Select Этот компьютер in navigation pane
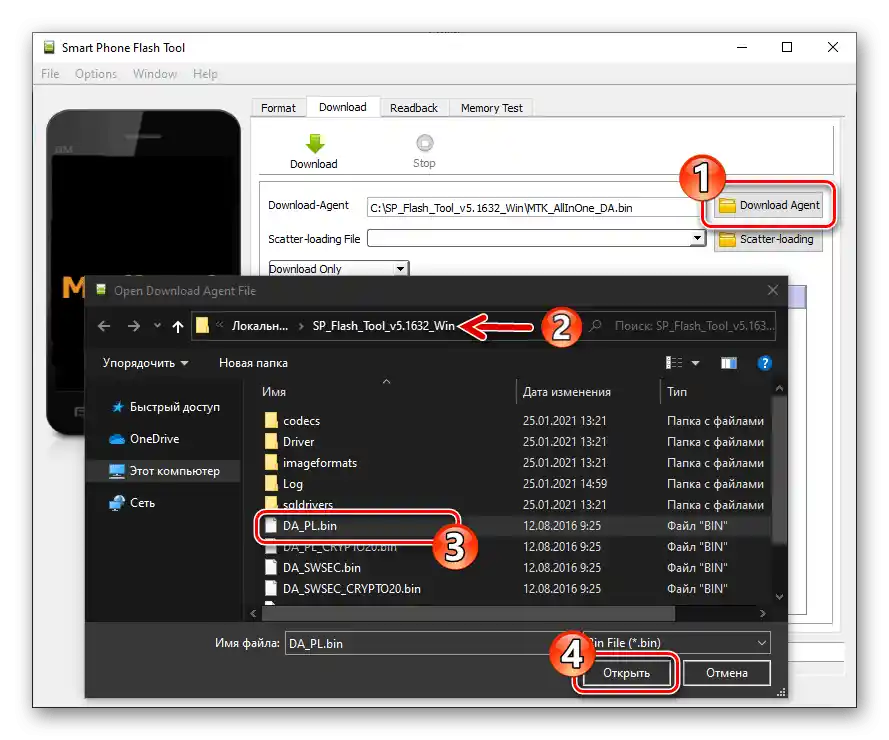This screenshot has width=889, height=740. [x=164, y=471]
